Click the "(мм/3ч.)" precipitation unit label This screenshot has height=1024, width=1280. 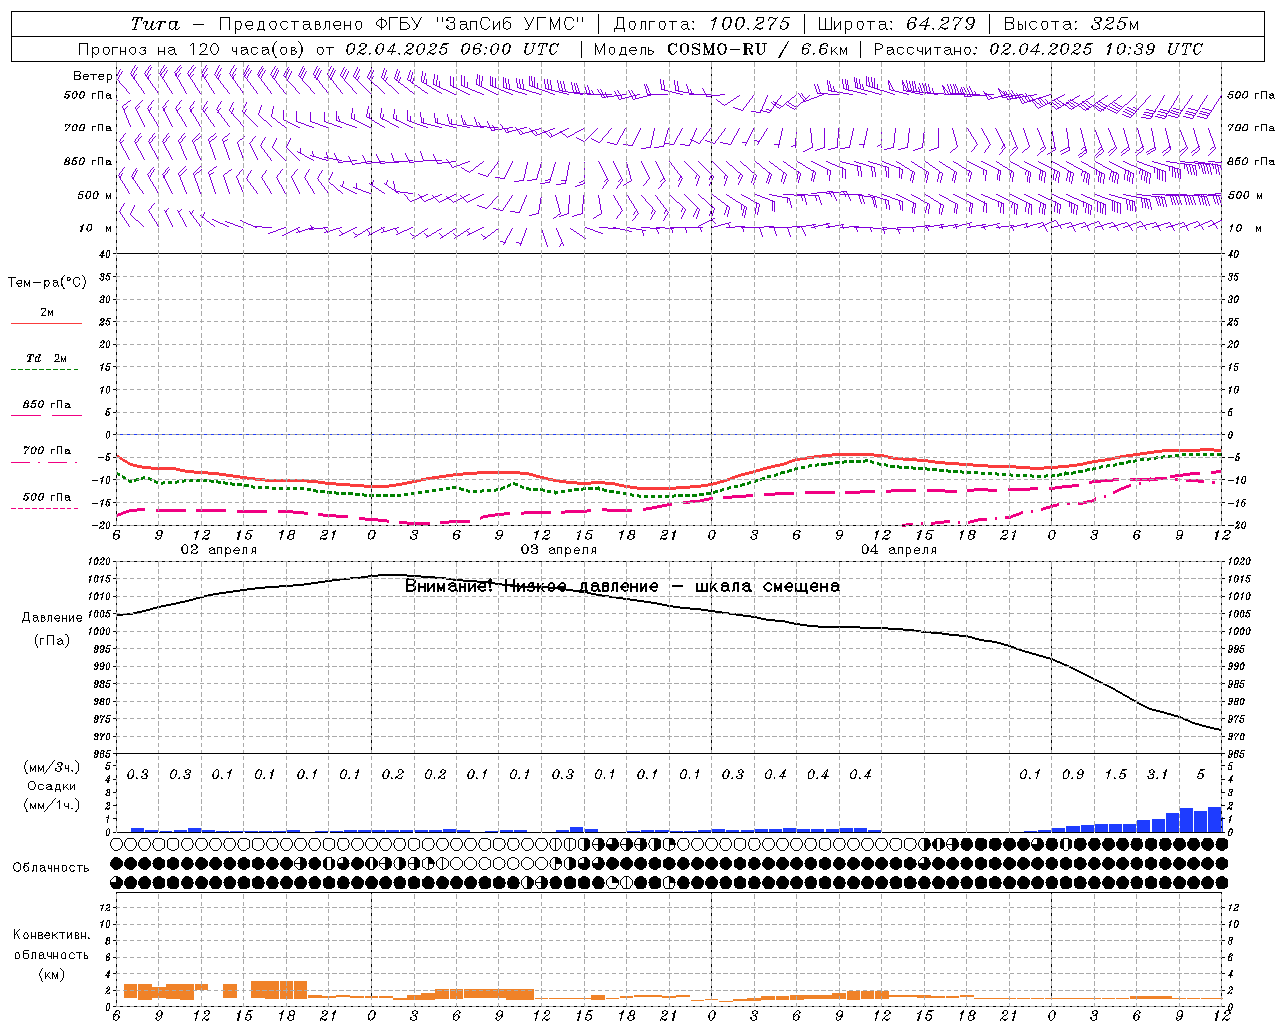(51, 767)
